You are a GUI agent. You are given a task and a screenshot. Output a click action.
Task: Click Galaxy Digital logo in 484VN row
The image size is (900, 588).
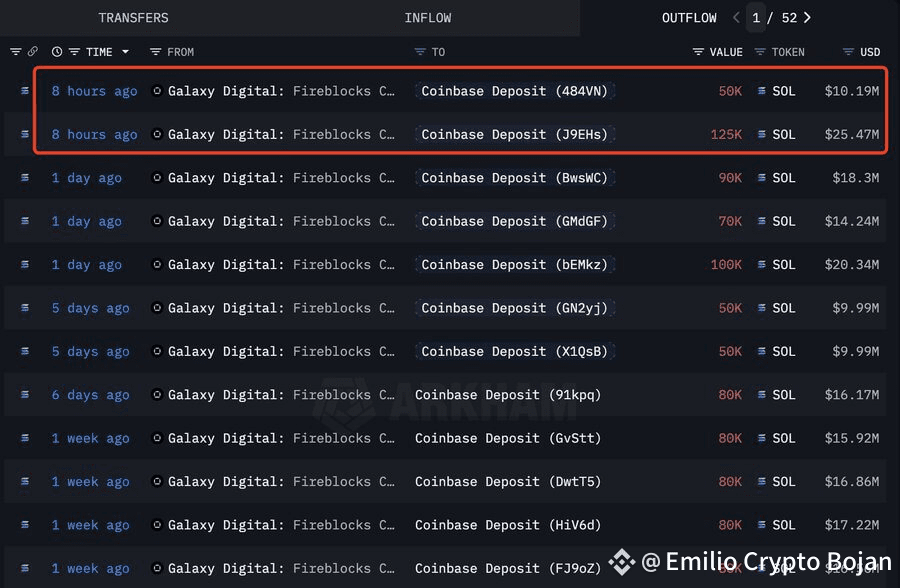coord(157,91)
